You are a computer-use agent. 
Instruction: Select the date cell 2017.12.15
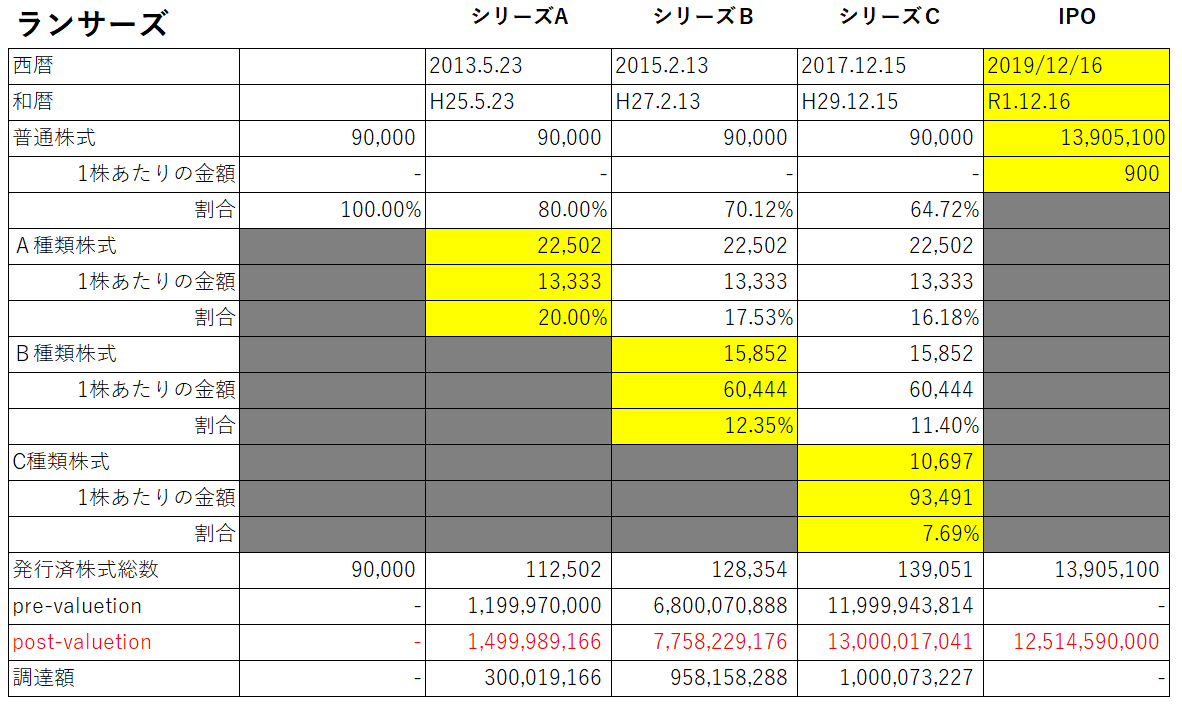pyautogui.click(x=890, y=66)
